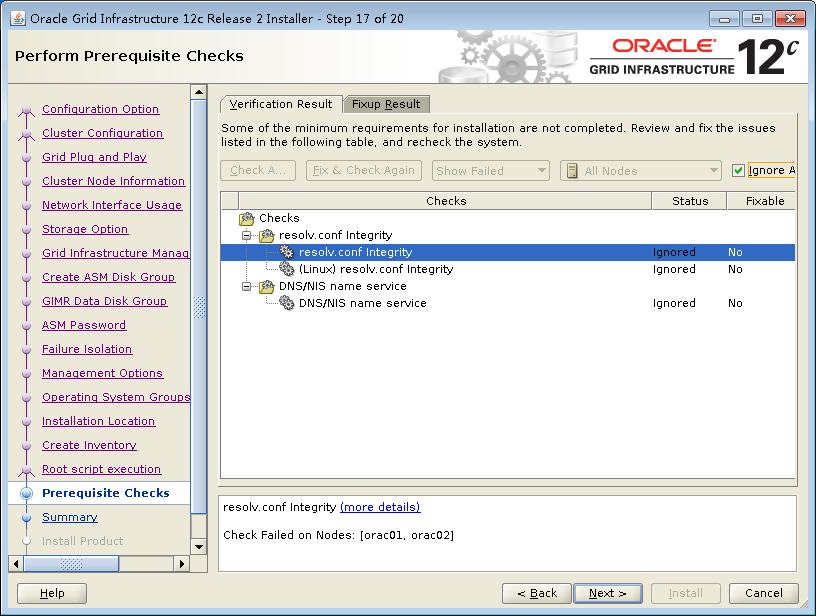This screenshot has height=616, width=816.
Task: Go to Grid Plug and Play step
Action: tap(94, 157)
